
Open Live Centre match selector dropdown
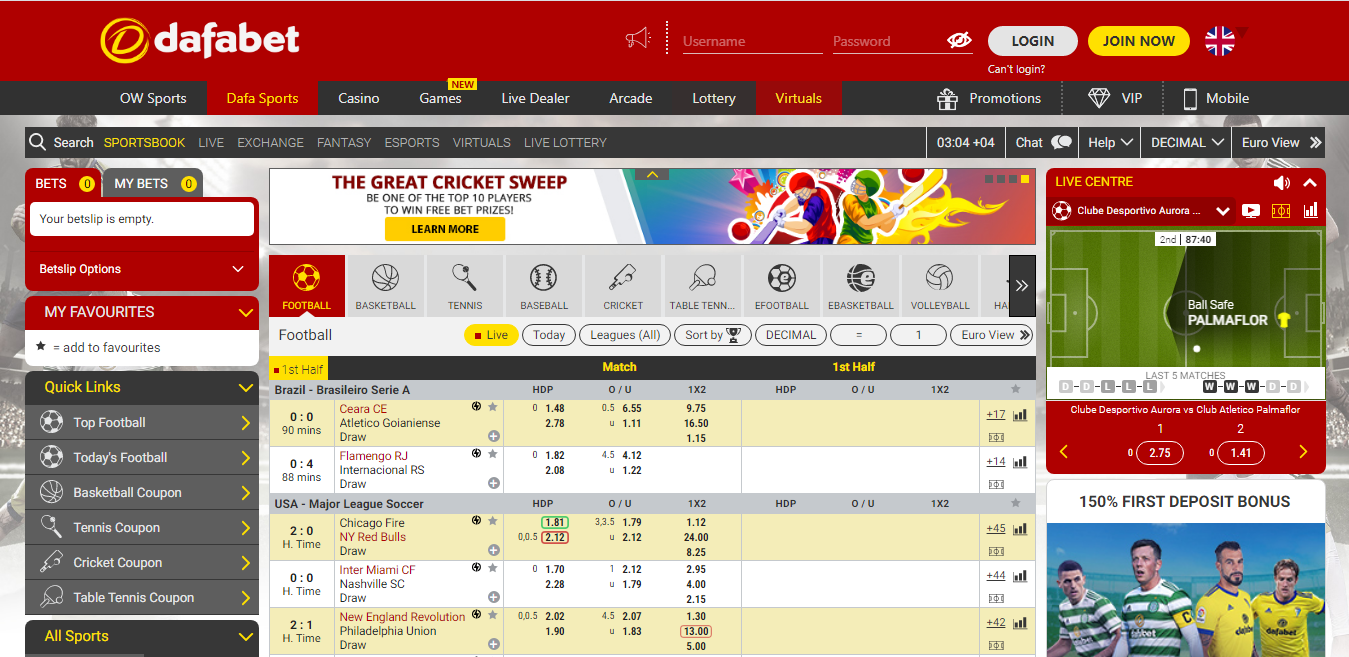[1222, 212]
